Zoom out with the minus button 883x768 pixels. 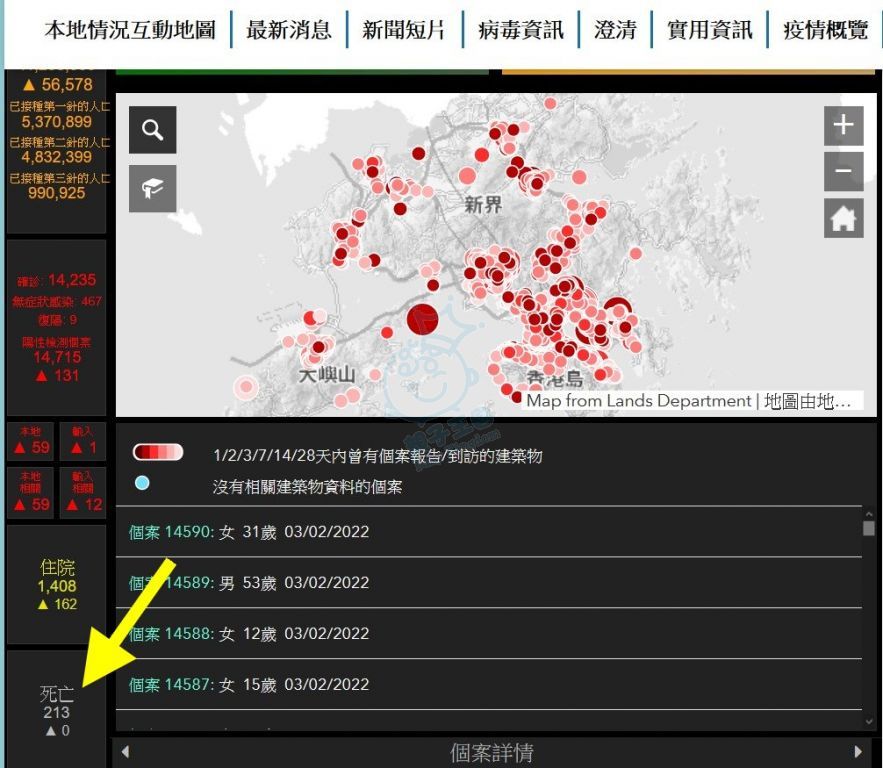pos(843,172)
